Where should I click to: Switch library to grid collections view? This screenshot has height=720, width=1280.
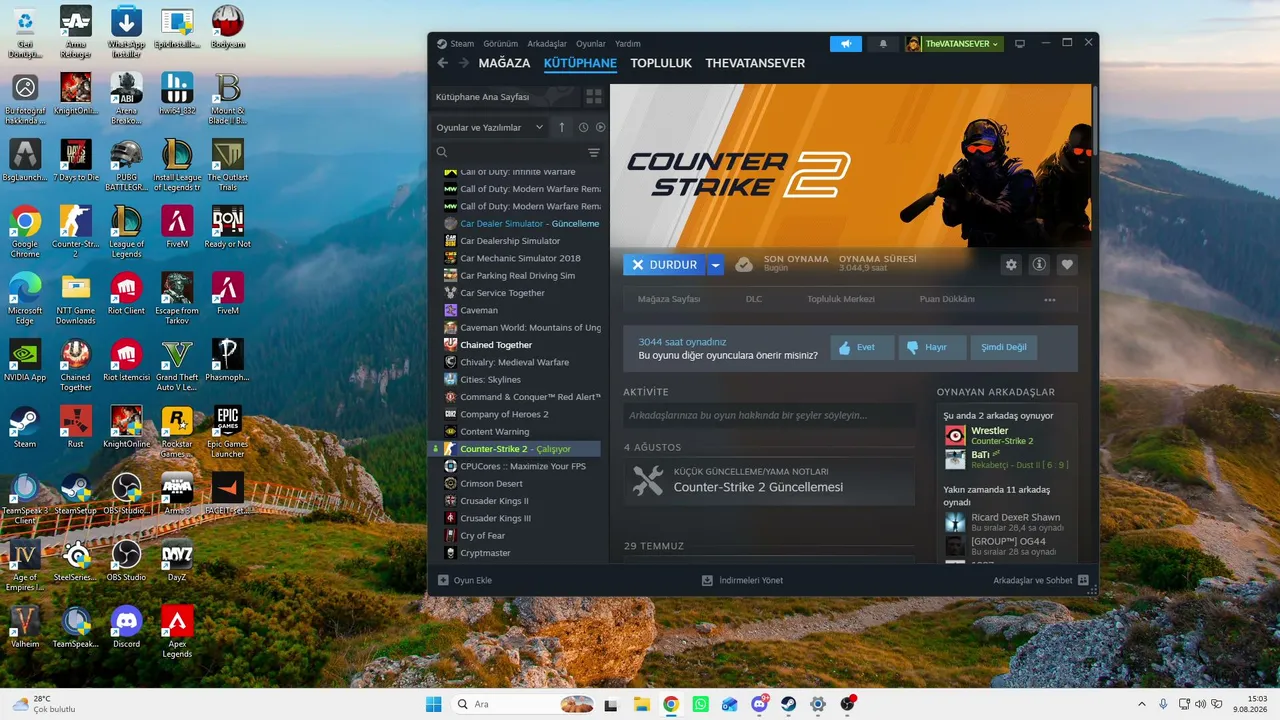coord(594,97)
